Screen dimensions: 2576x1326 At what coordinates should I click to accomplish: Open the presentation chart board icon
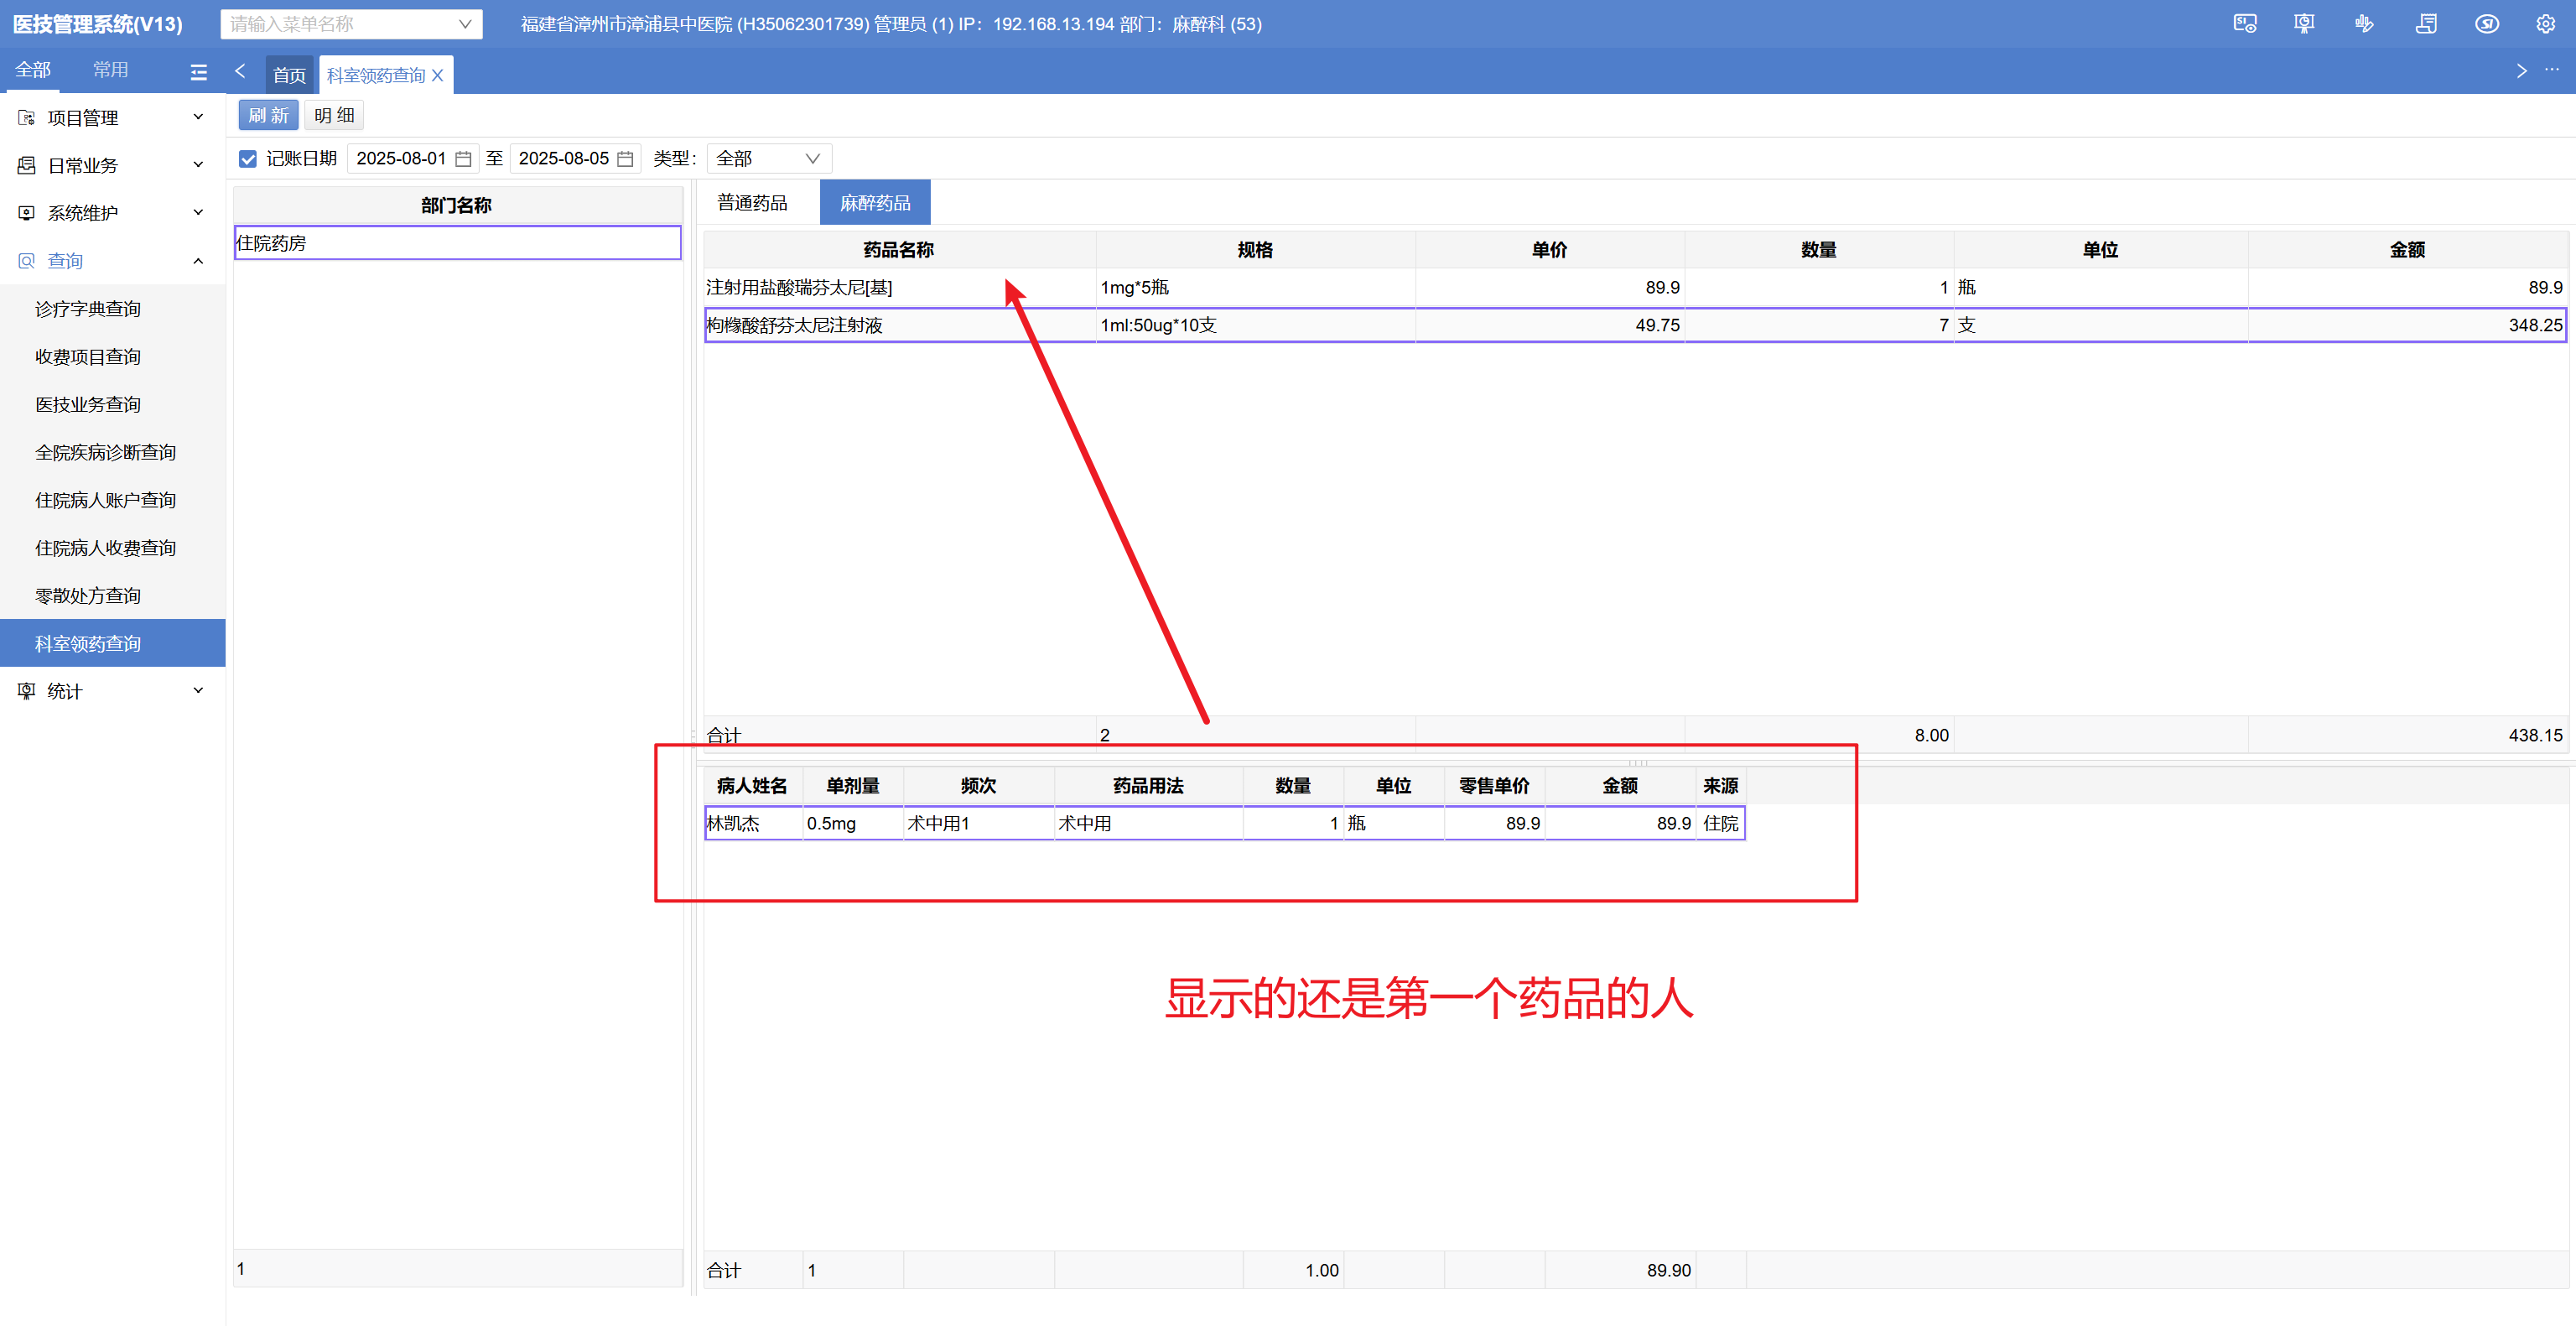2304,24
